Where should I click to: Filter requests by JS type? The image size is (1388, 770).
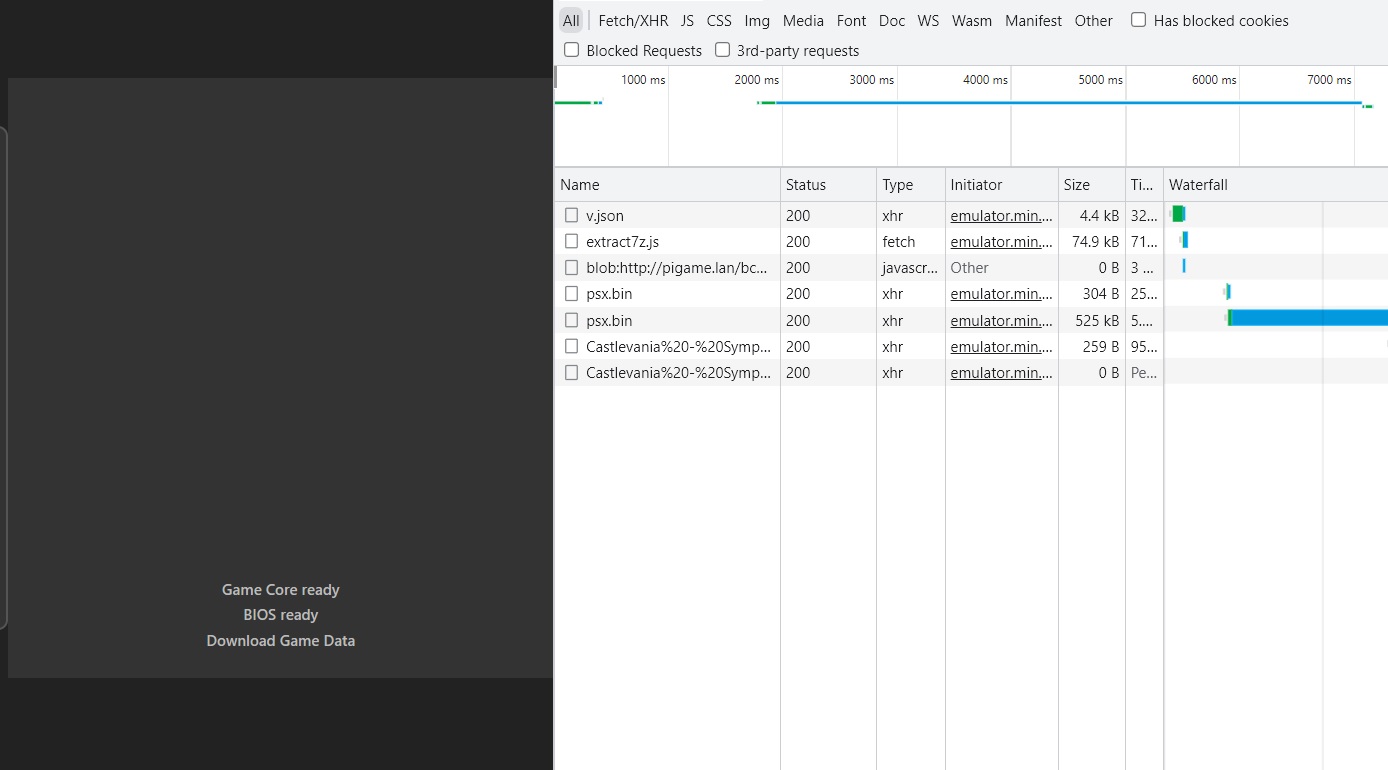pos(687,20)
